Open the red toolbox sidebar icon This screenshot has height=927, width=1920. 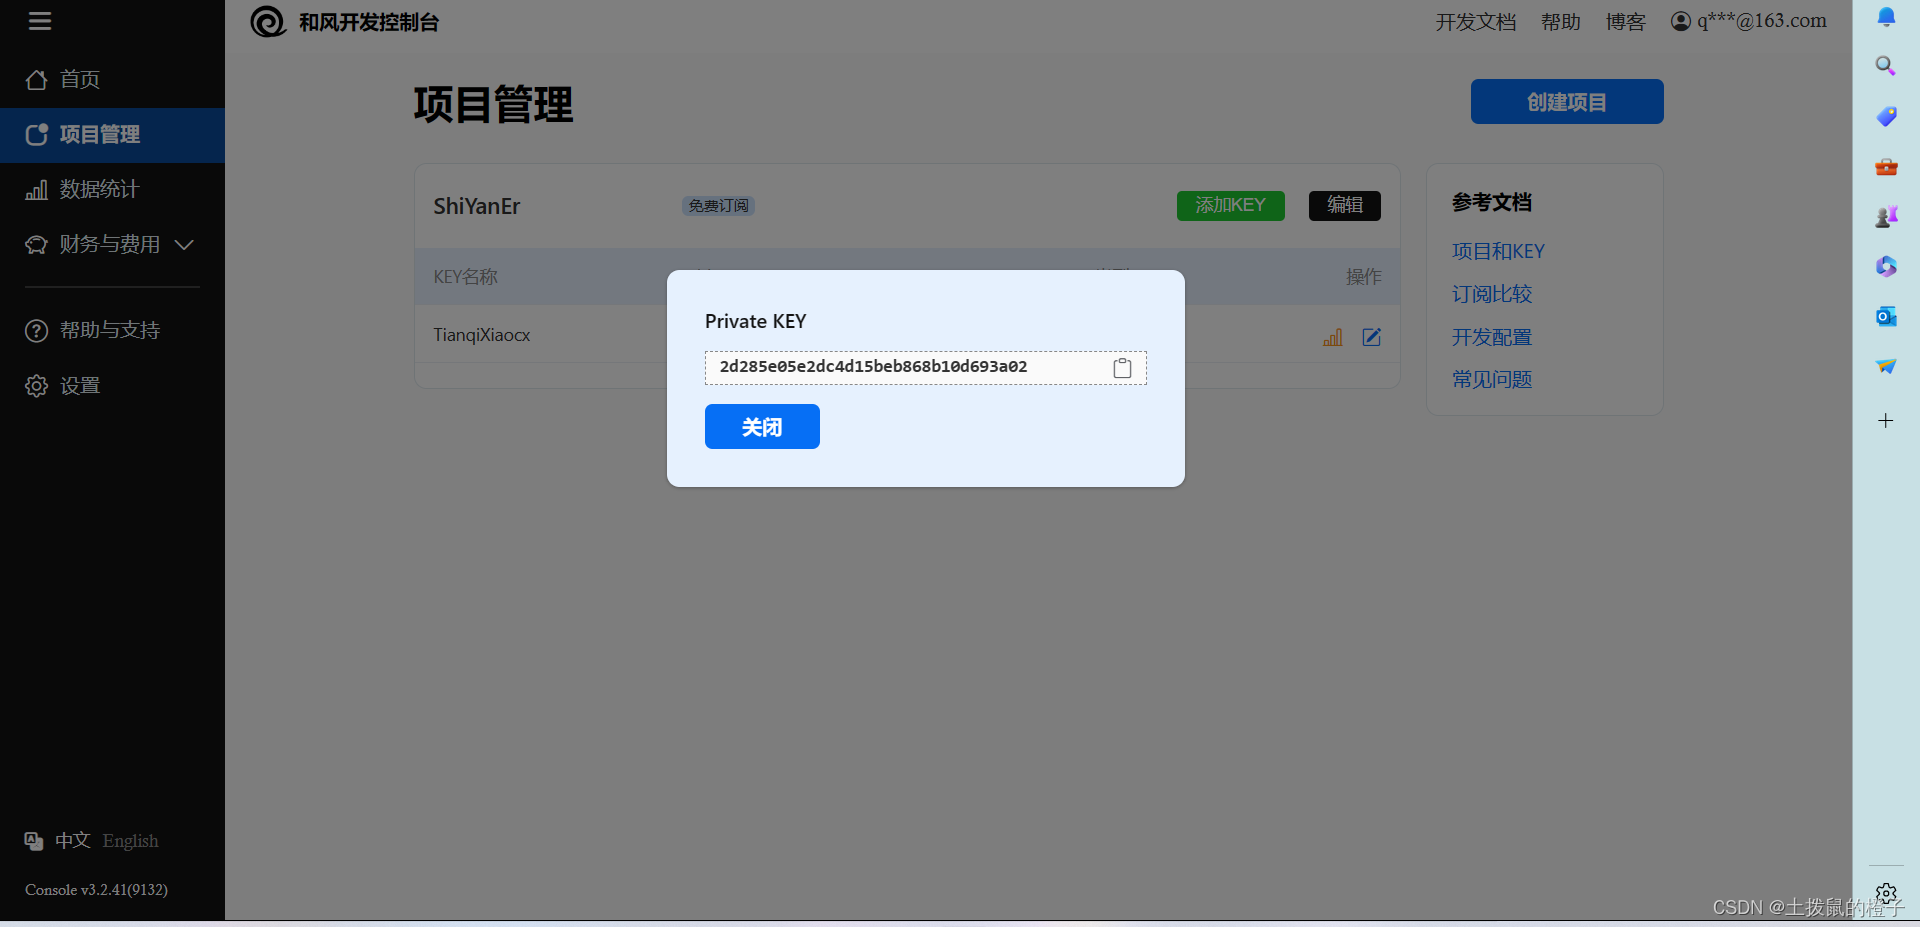click(x=1886, y=167)
